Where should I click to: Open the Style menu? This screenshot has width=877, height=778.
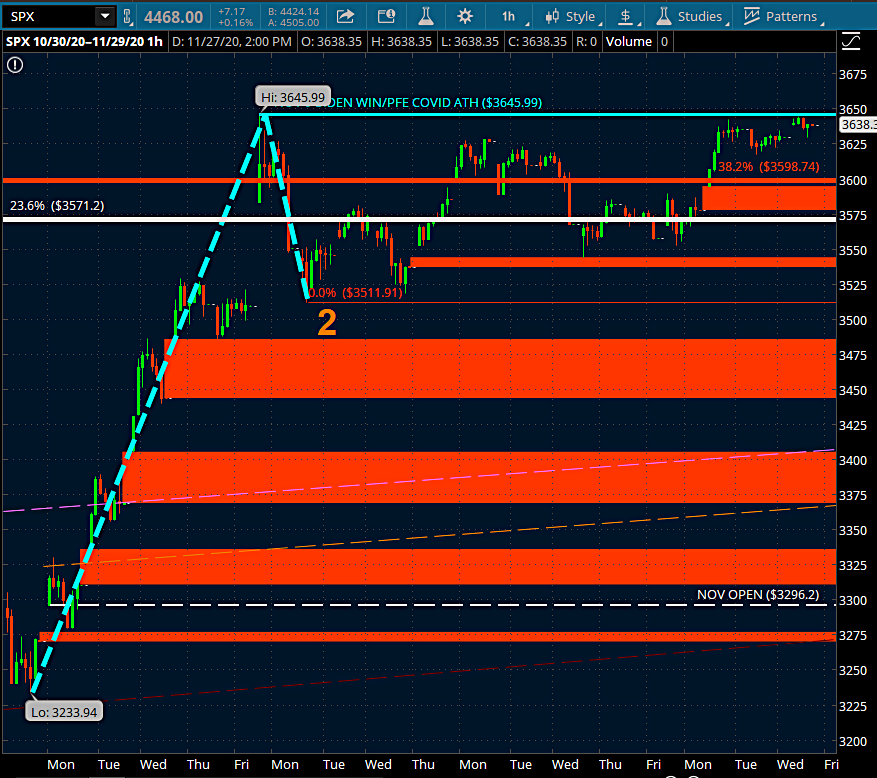(x=571, y=16)
